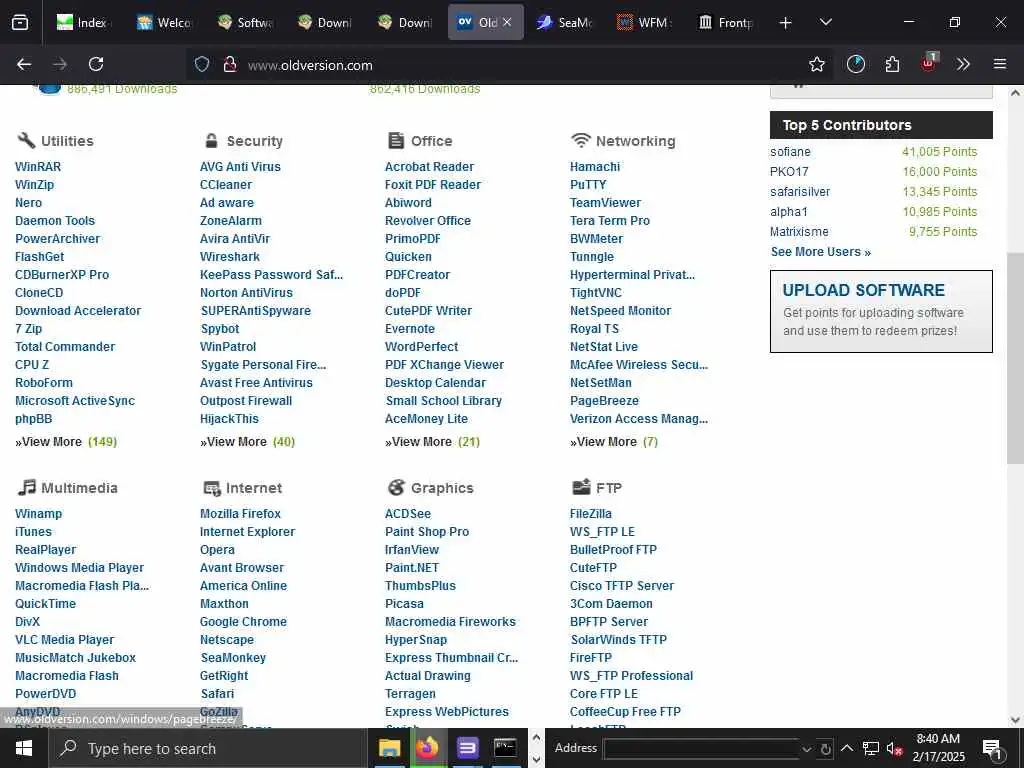The height and width of the screenshot is (768, 1024).
Task: Click the Multimedia music note icon
Action: coord(26,487)
